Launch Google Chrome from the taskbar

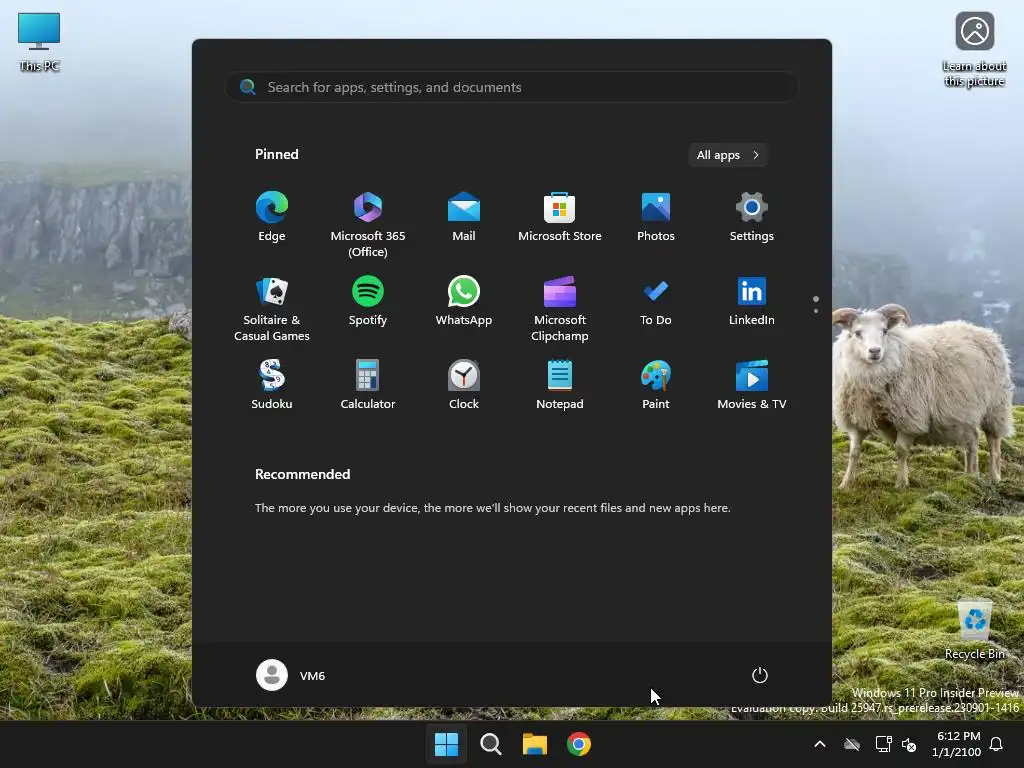[579, 744]
